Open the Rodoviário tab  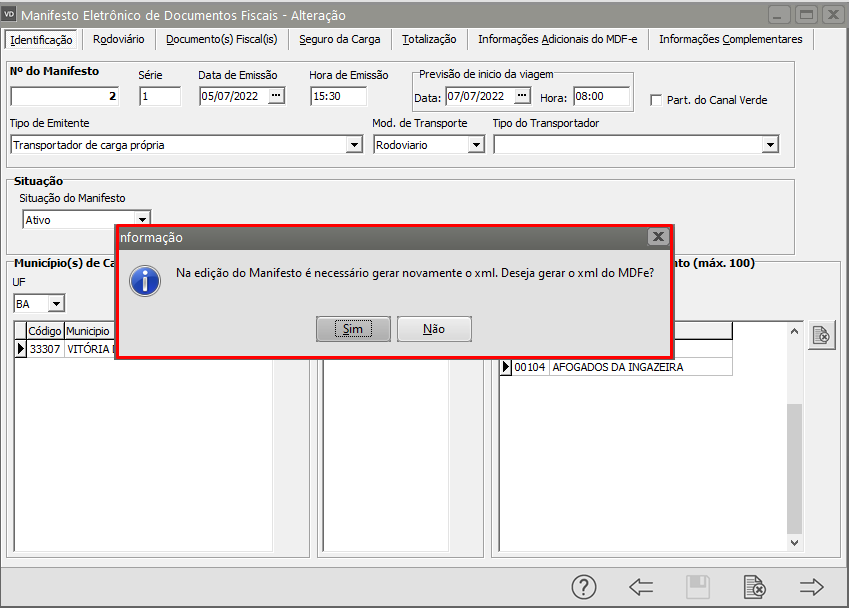pyautogui.click(x=119, y=39)
